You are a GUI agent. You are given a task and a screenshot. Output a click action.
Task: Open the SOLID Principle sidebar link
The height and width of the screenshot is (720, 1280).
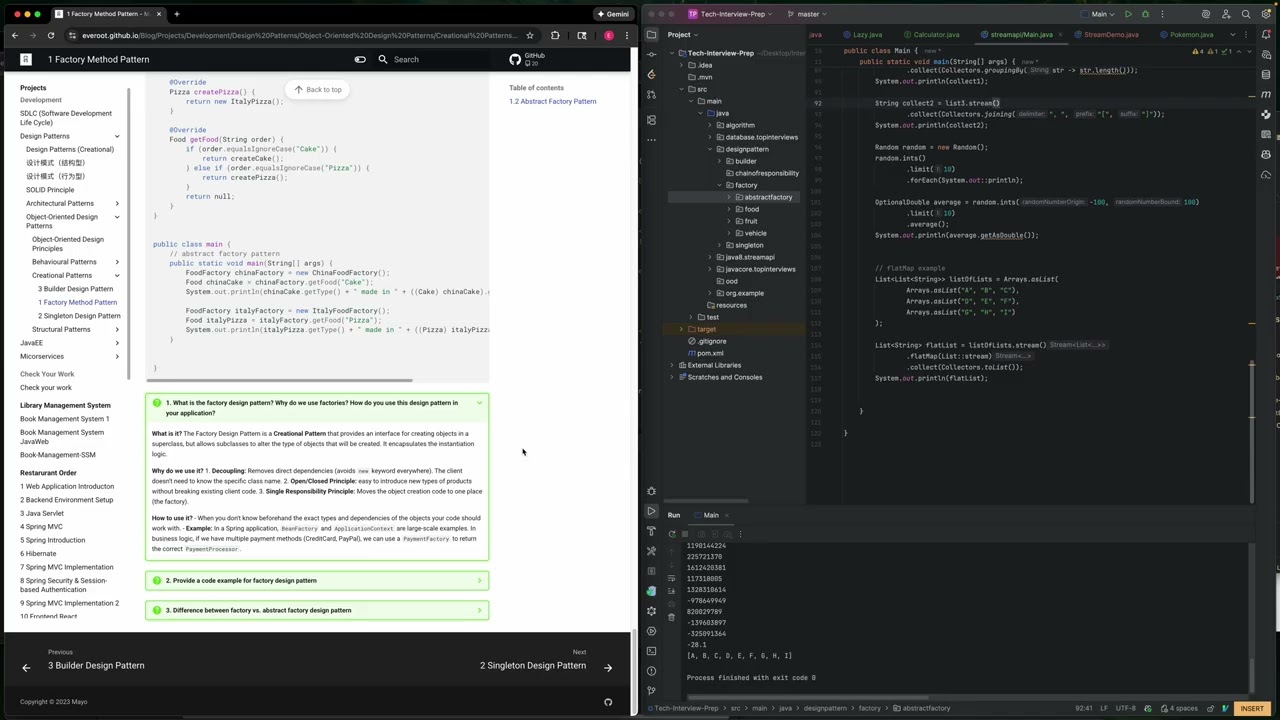50,190
